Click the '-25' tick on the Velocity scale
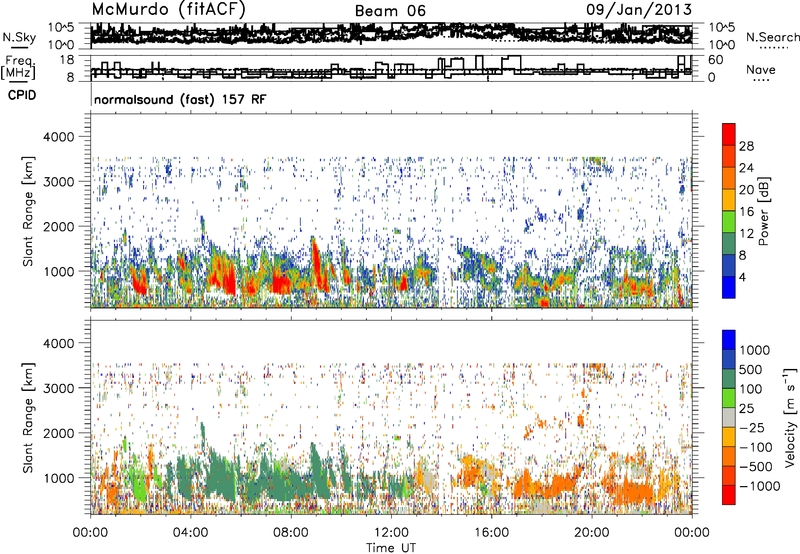The height and width of the screenshot is (554, 800). [x=752, y=427]
